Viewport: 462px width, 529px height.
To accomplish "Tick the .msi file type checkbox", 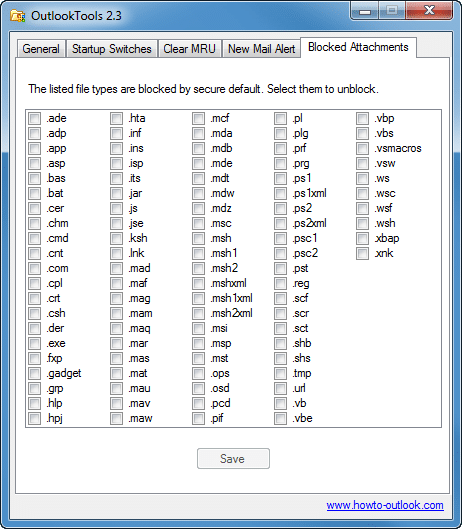I will pyautogui.click(x=198, y=328).
